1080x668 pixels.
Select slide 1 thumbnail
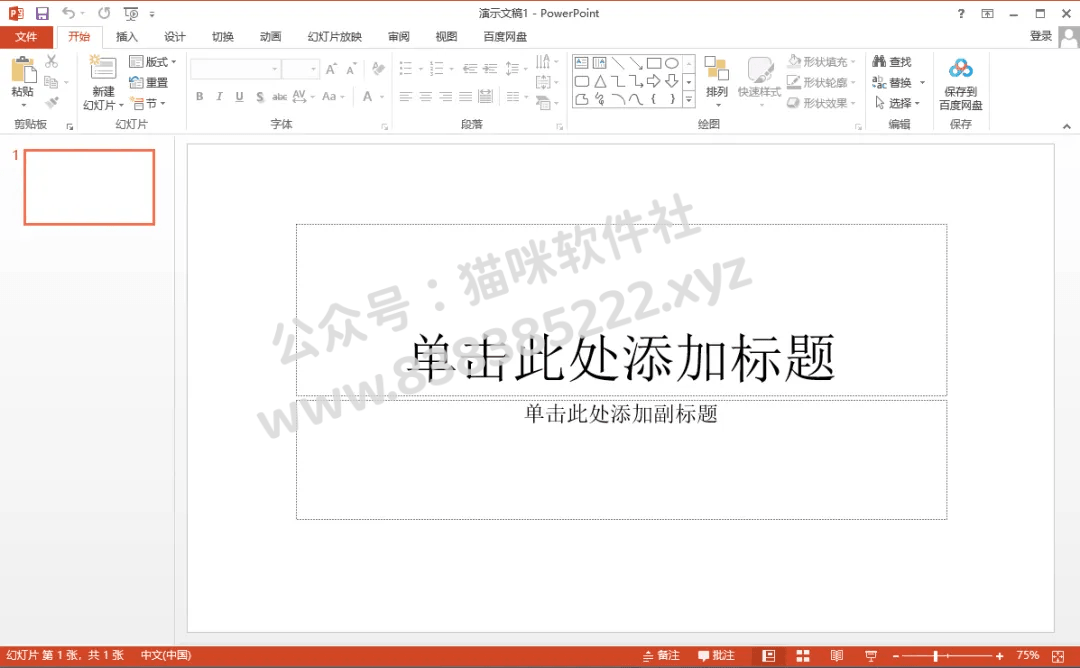click(x=90, y=187)
